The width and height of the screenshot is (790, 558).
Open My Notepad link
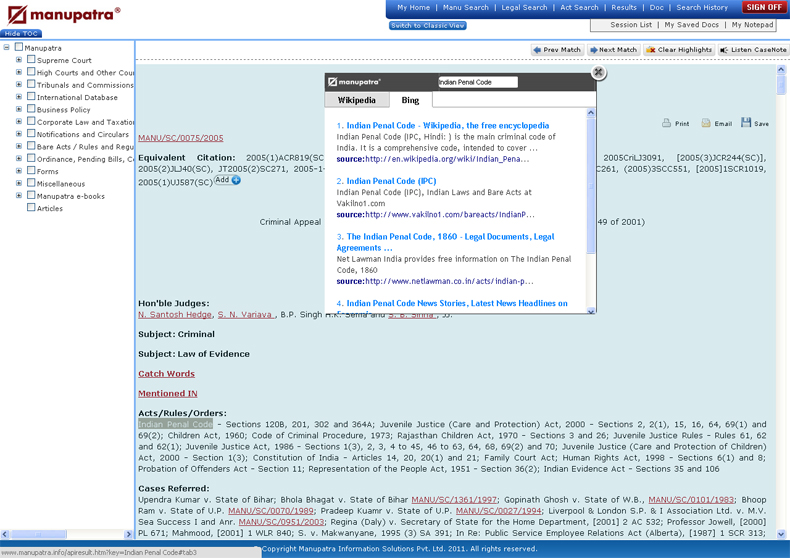point(752,25)
